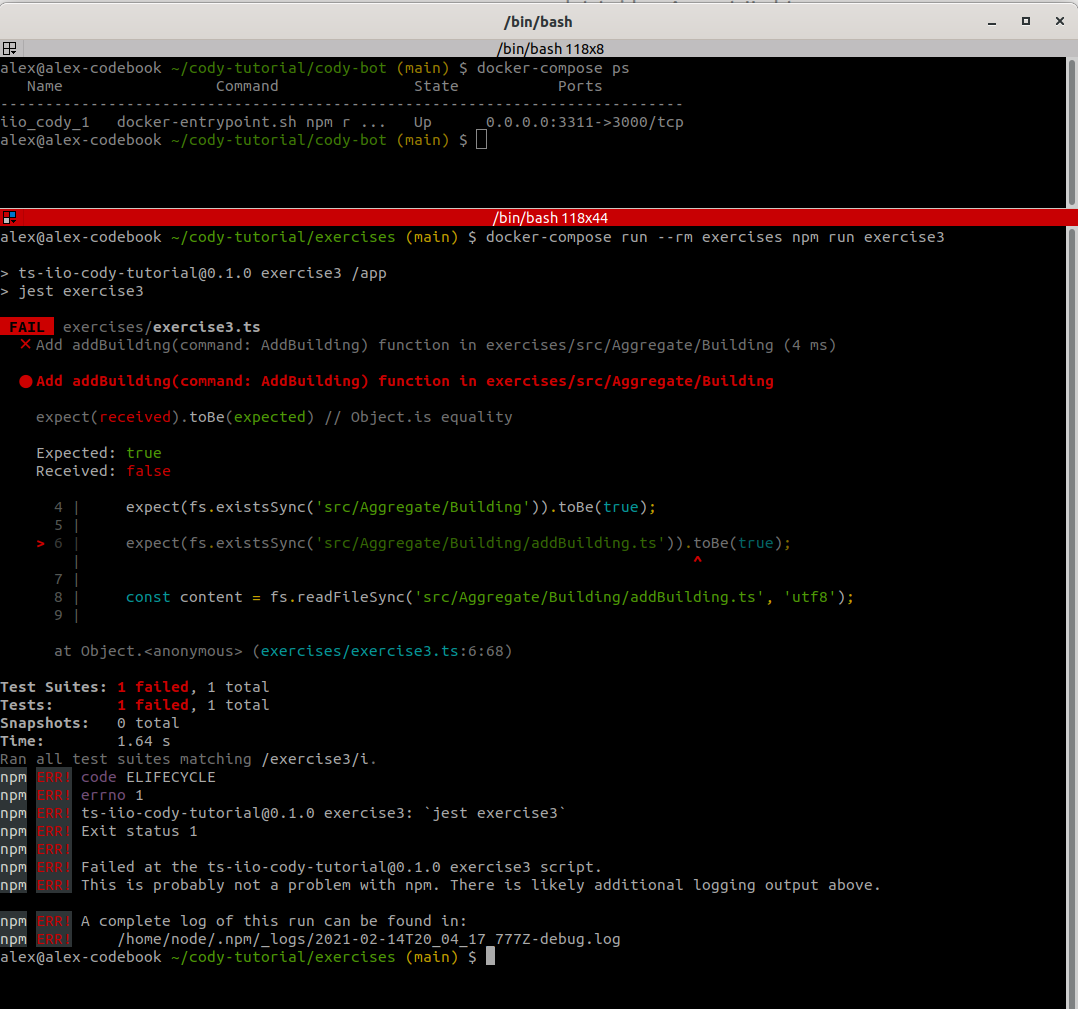Click the 'Ports' column header in the top pane

coord(580,86)
